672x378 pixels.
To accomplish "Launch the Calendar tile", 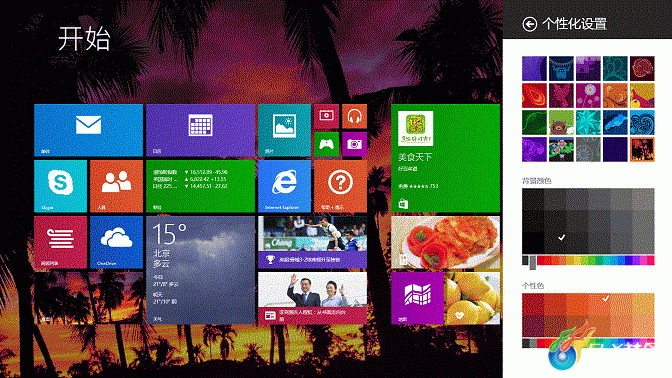I will click(200, 130).
